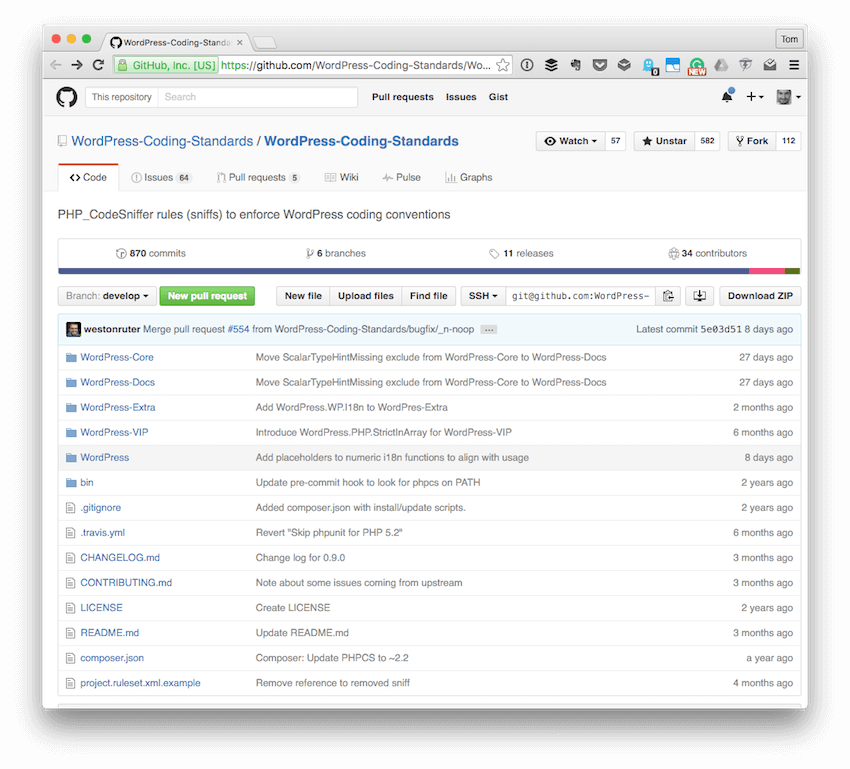This screenshot has height=769, width=850.
Task: Go back in browser history
Action: tap(55, 65)
